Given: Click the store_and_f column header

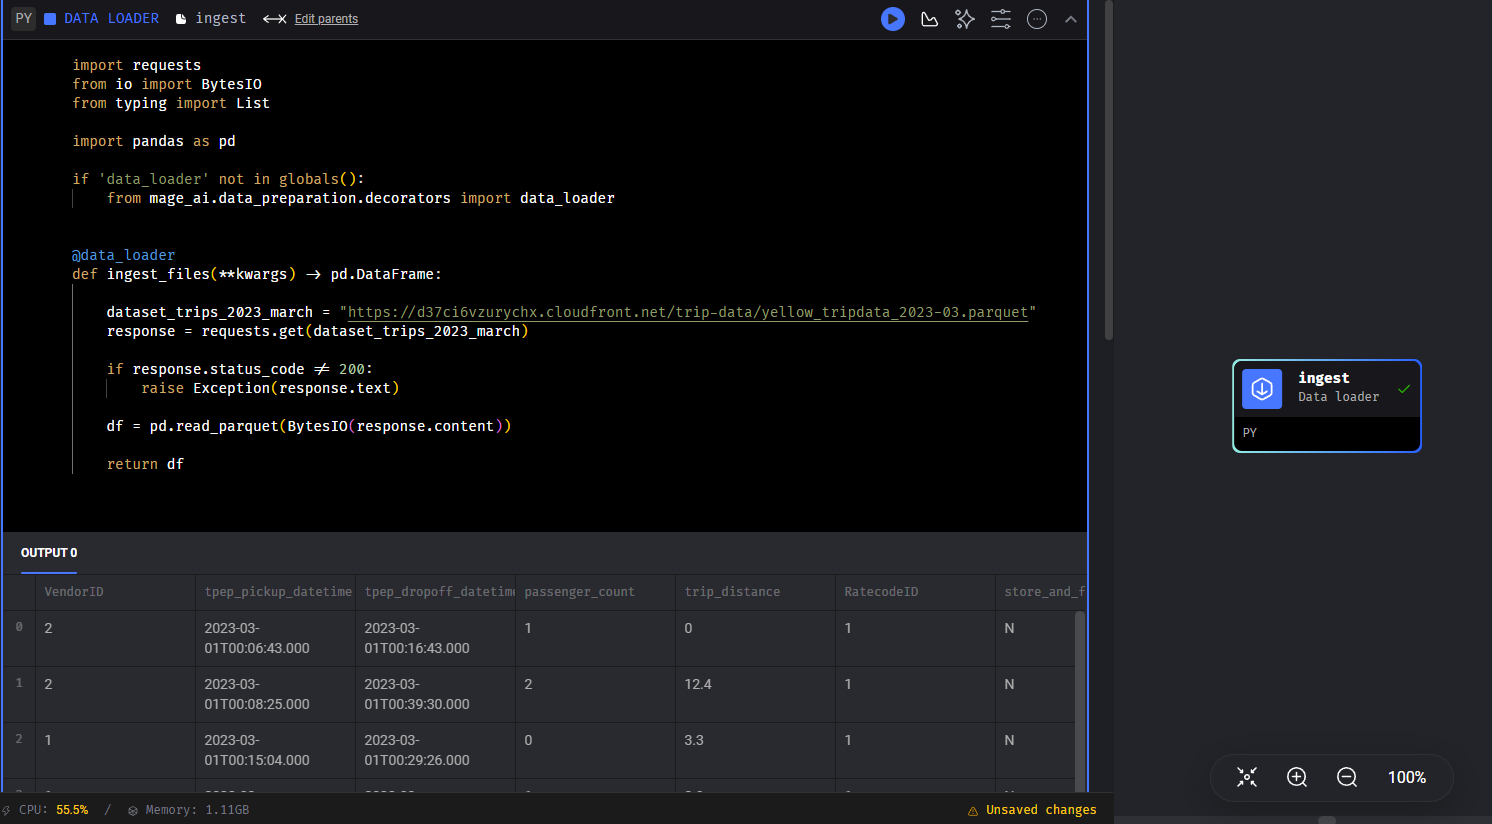Looking at the screenshot, I should pyautogui.click(x=1040, y=592).
